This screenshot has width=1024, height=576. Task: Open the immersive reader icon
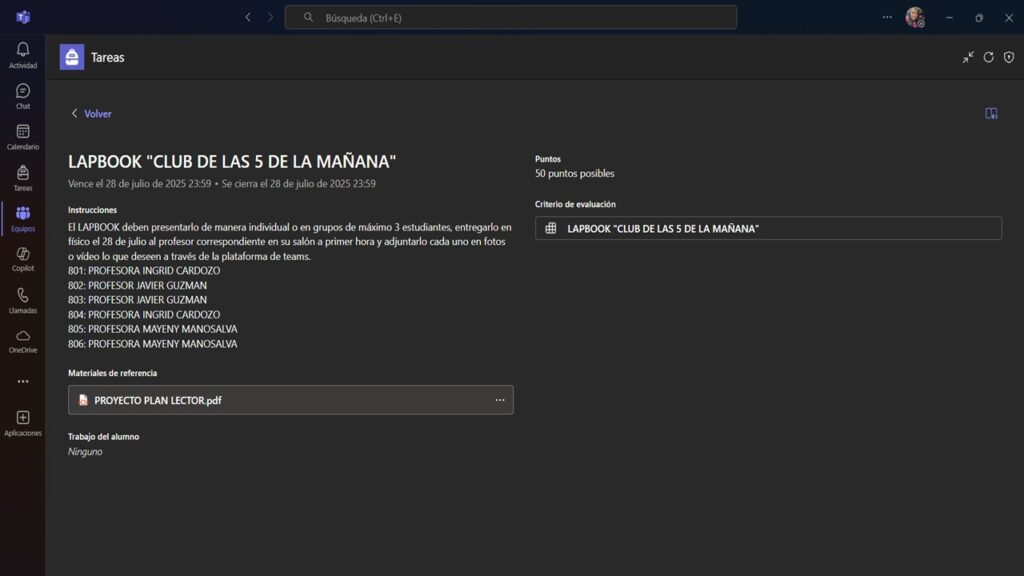click(x=991, y=114)
